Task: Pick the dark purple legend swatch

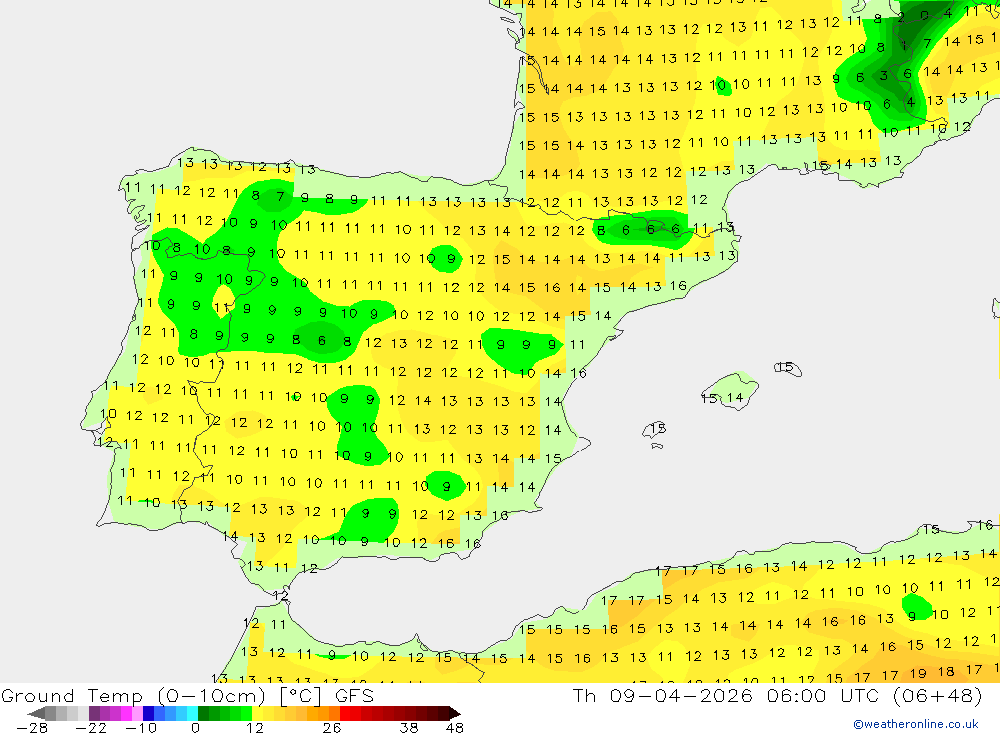Action: coord(94,713)
